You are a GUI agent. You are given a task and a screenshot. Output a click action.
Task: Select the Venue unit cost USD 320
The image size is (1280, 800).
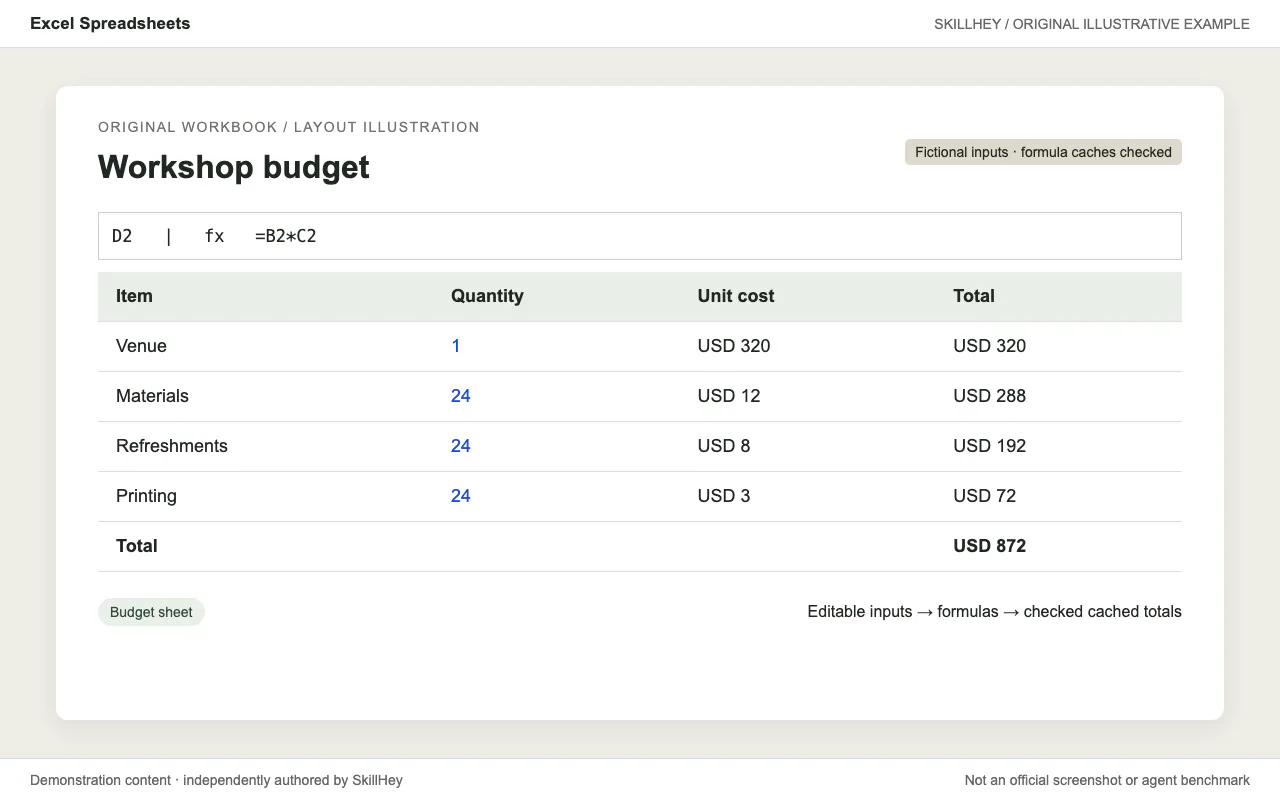click(734, 346)
